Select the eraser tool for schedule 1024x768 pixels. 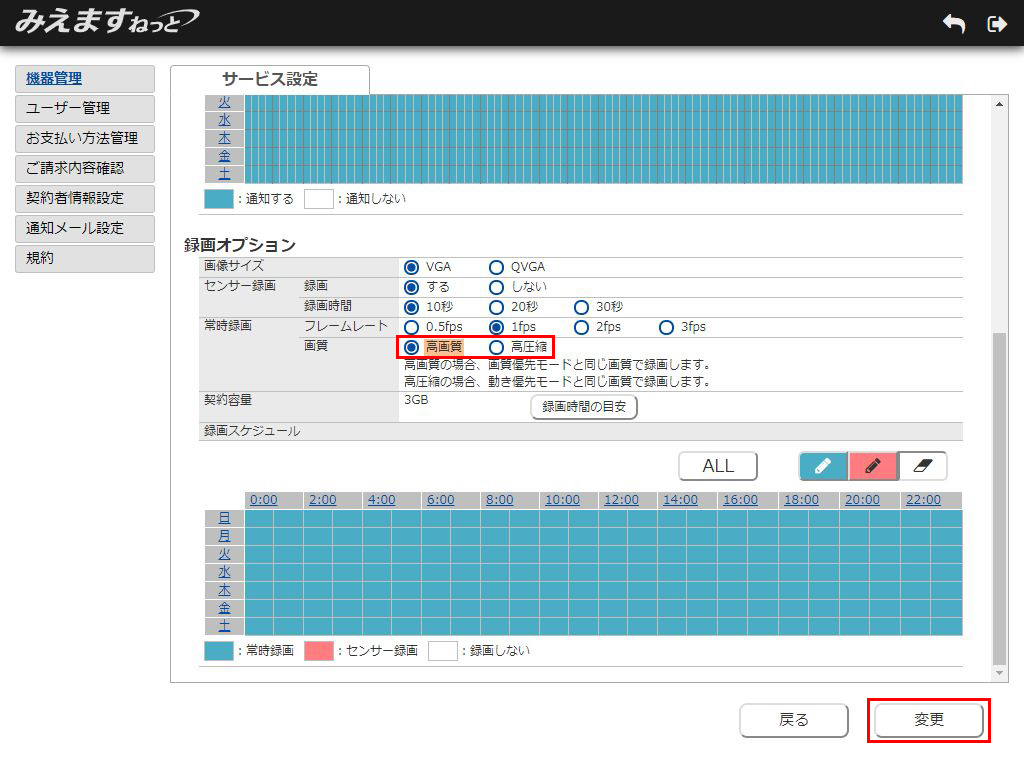click(922, 466)
